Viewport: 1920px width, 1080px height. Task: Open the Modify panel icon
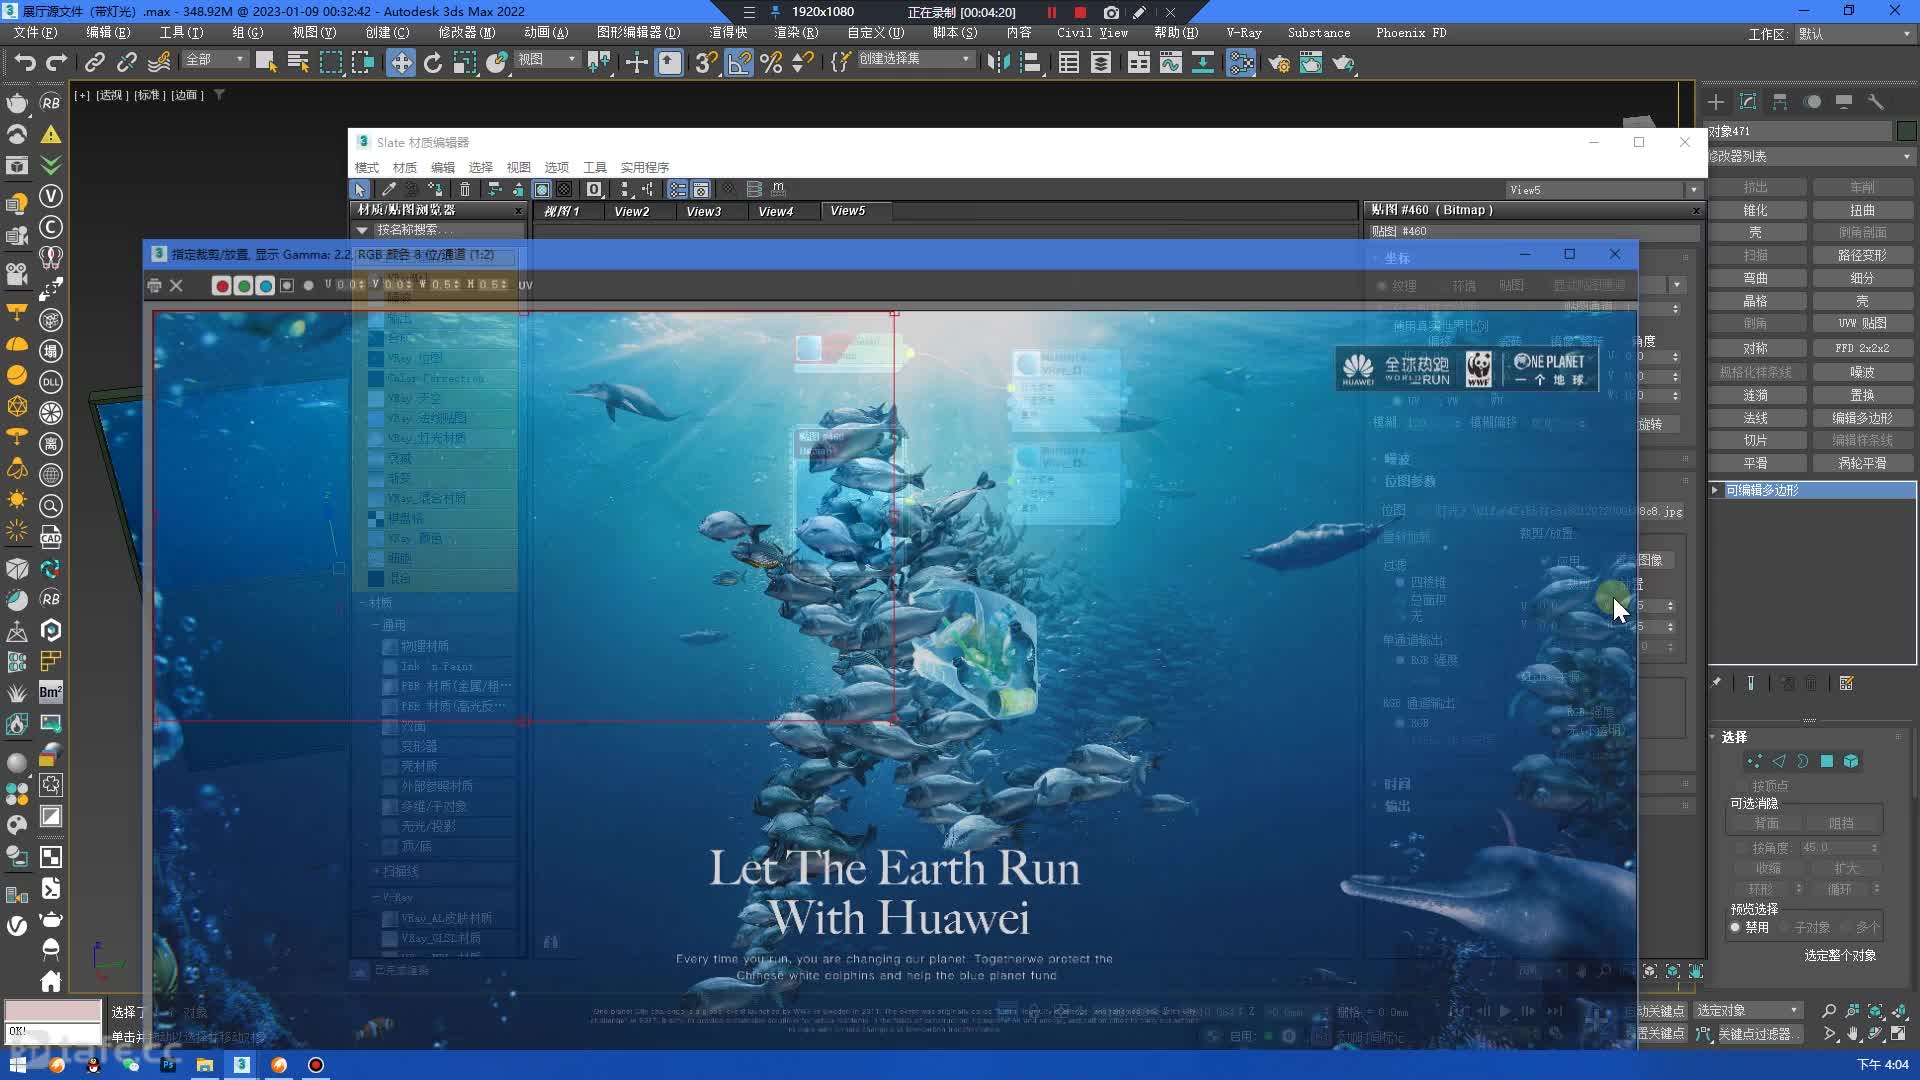pyautogui.click(x=1748, y=101)
